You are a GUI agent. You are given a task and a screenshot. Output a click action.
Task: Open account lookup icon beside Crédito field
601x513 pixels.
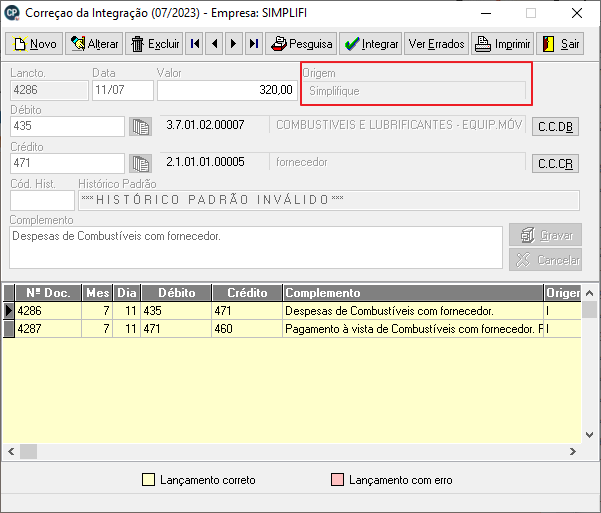140,164
